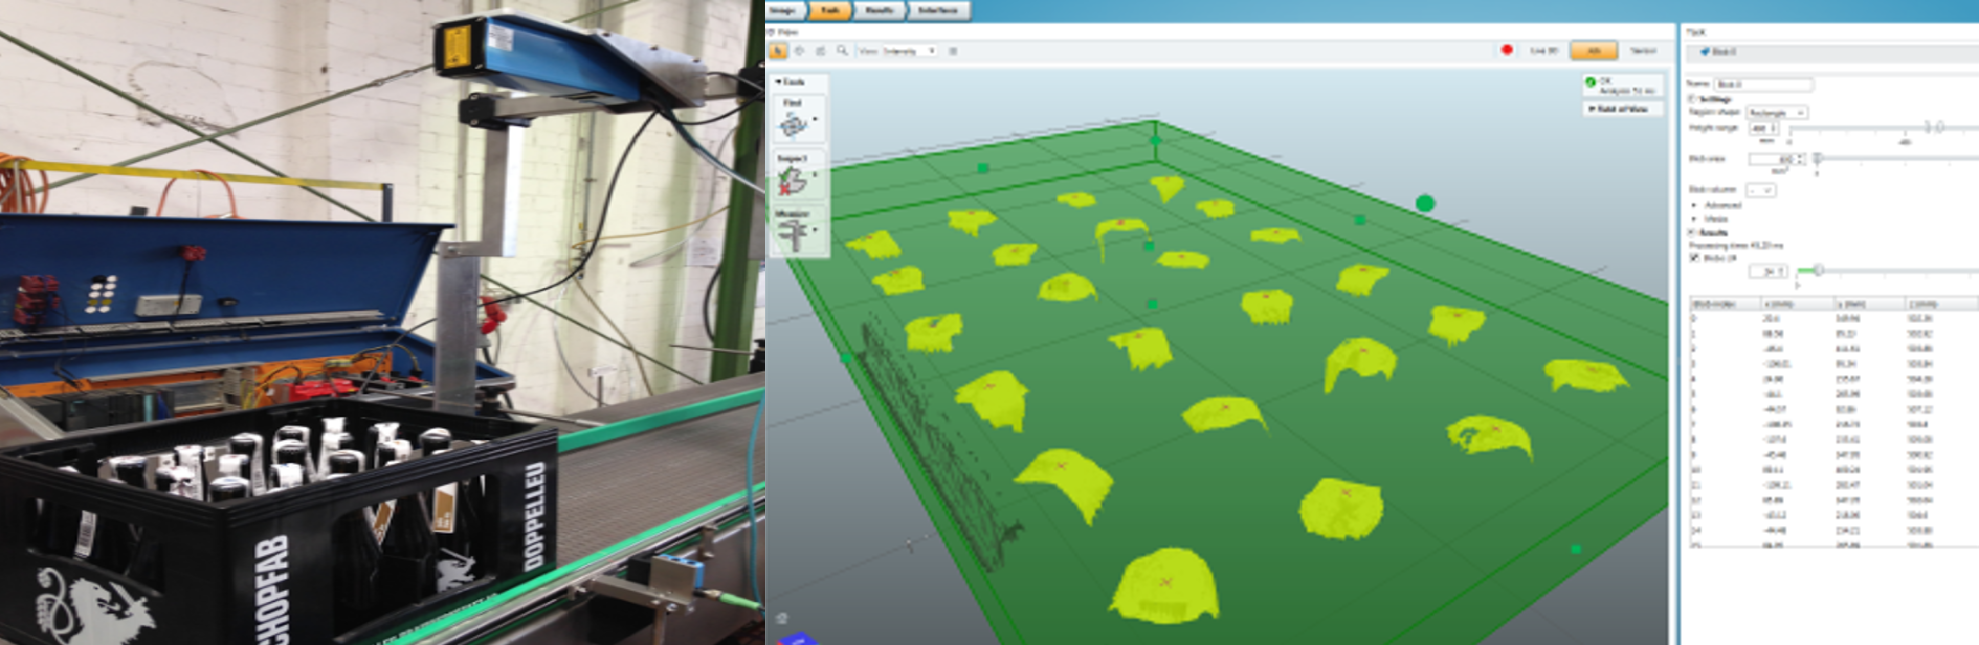1979x645 pixels.
Task: Click the rotate view tool icon
Action: coord(799,51)
